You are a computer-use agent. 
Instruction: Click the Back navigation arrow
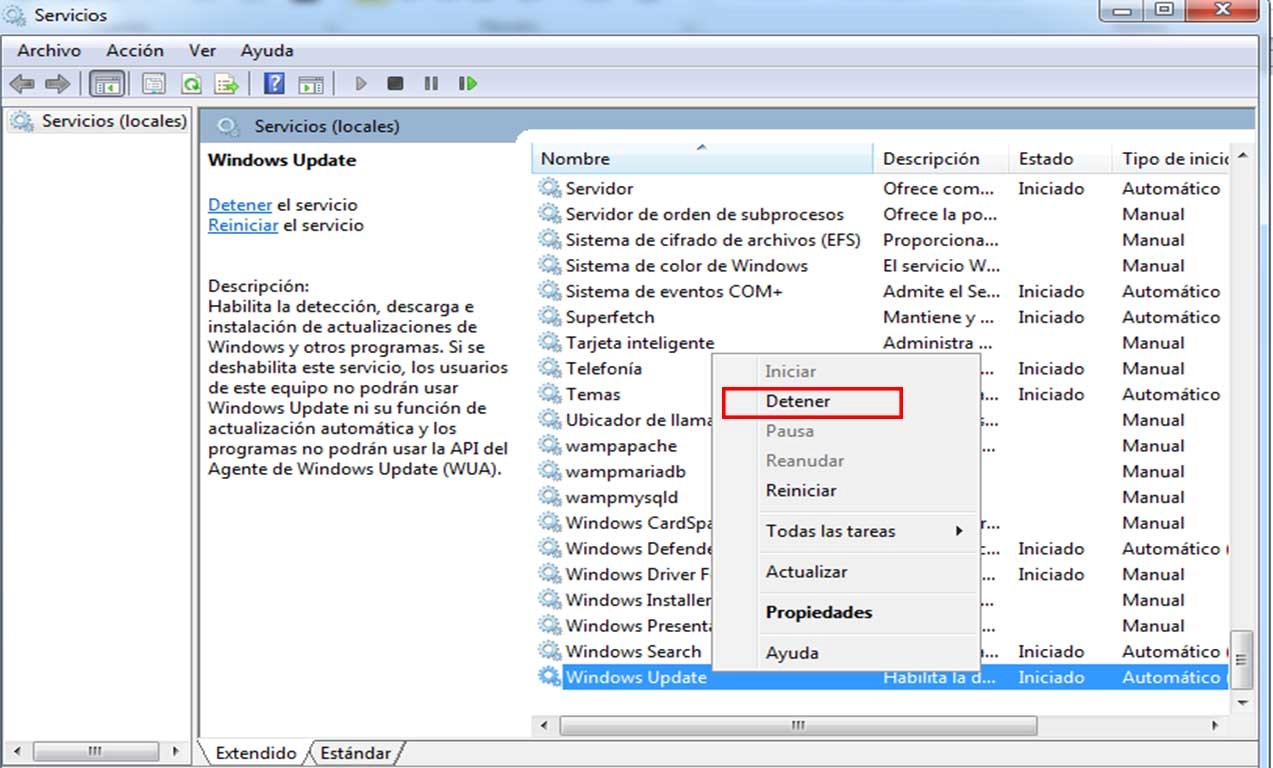[x=22, y=83]
